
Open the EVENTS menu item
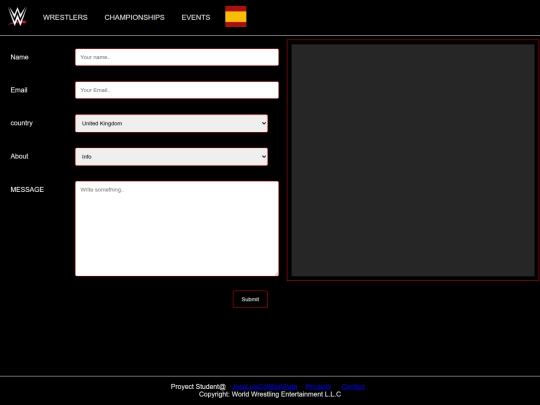[196, 17]
